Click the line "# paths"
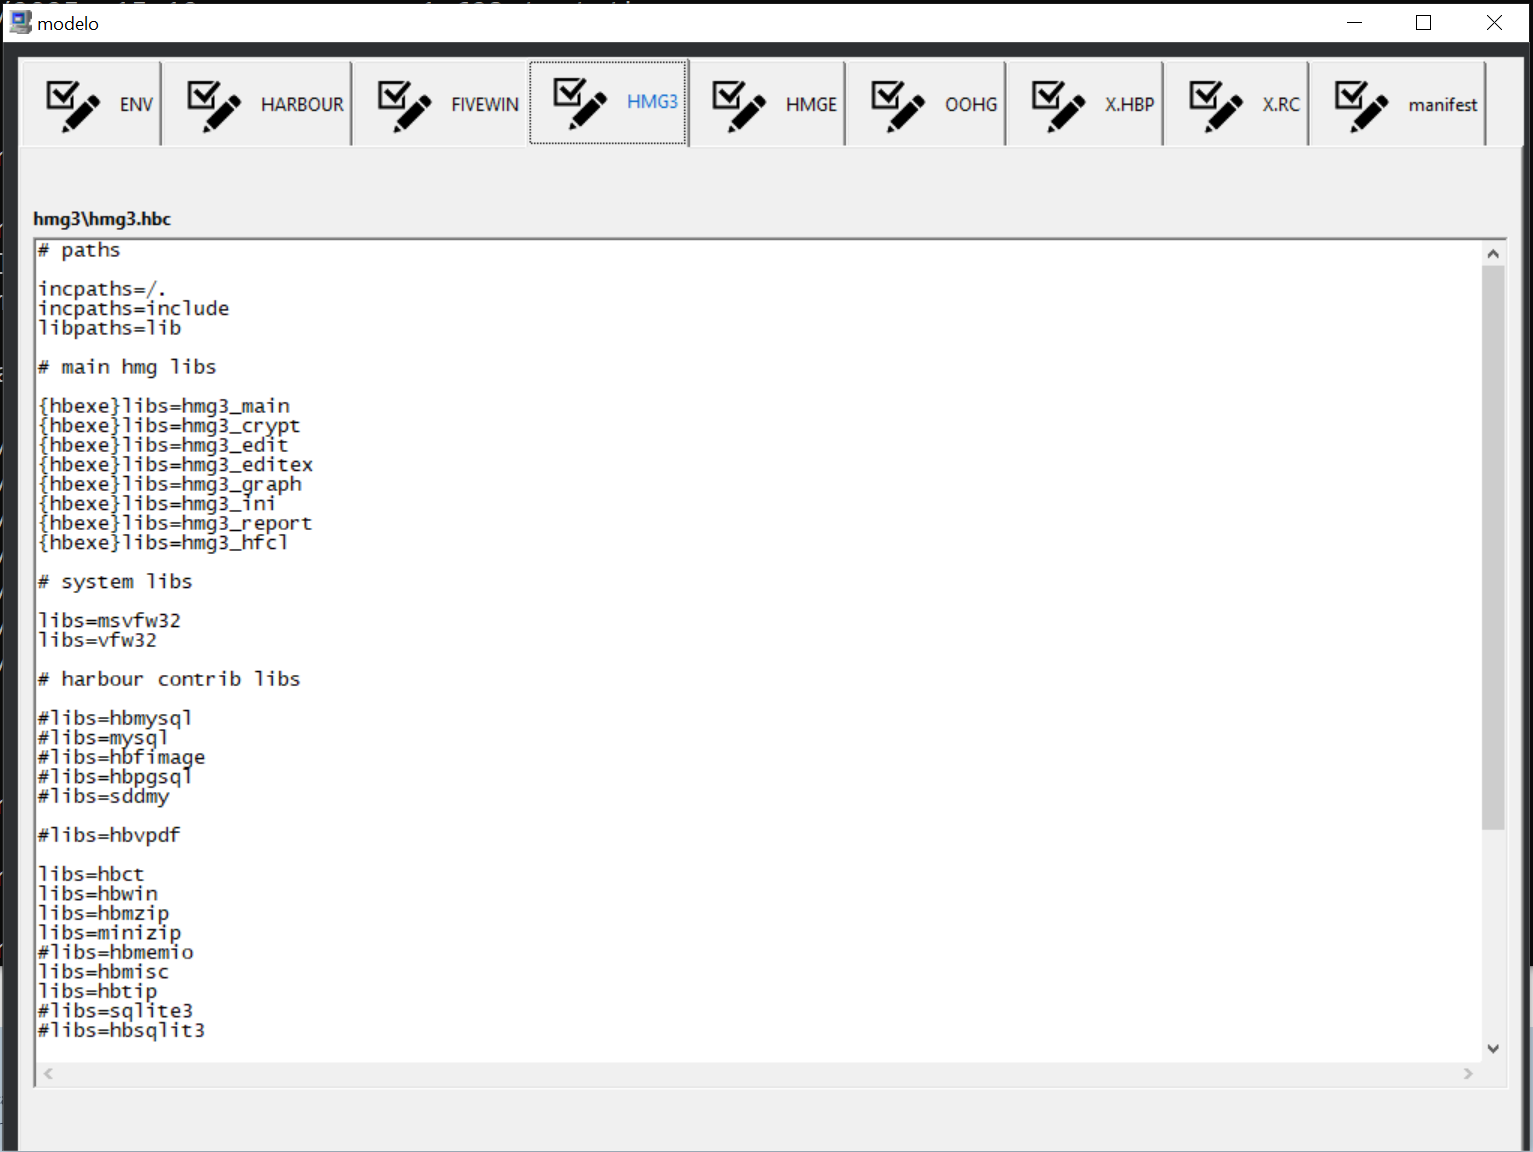Image resolution: width=1533 pixels, height=1152 pixels. pos(79,250)
